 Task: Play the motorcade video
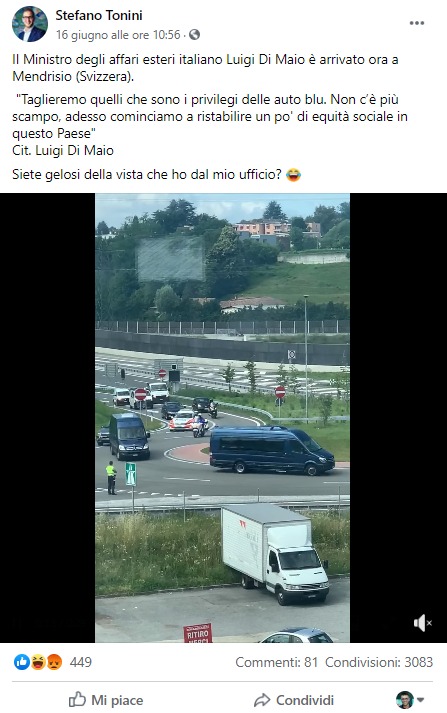[222, 417]
